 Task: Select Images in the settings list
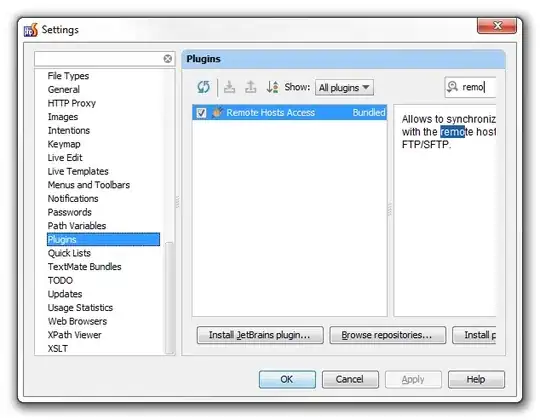click(63, 117)
